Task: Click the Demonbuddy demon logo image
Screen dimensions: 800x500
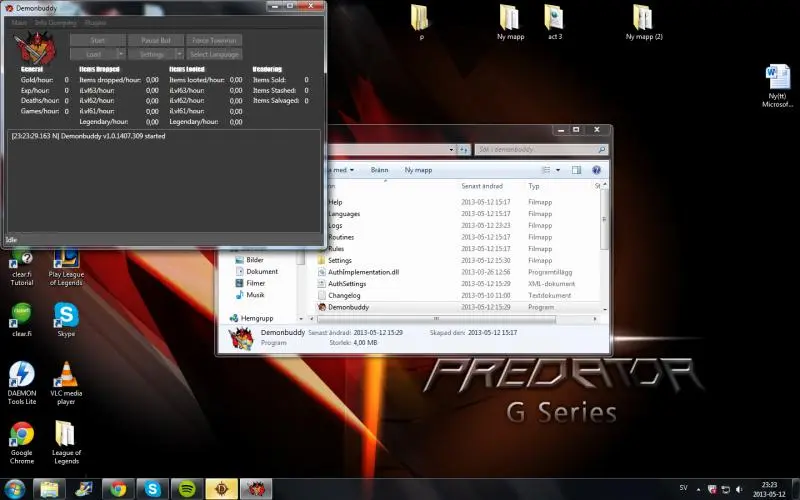Action: [36, 48]
